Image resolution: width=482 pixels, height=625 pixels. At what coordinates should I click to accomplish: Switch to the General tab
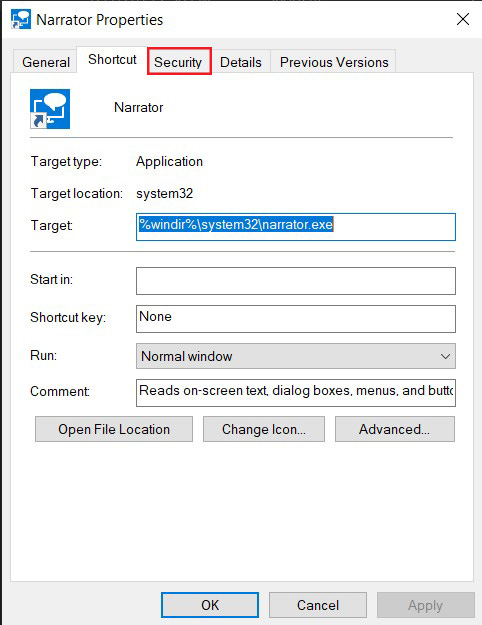[x=45, y=62]
